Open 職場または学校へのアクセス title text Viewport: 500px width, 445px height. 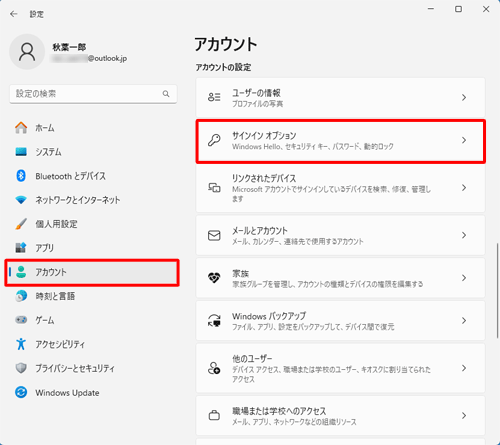pyautogui.click(x=279, y=411)
